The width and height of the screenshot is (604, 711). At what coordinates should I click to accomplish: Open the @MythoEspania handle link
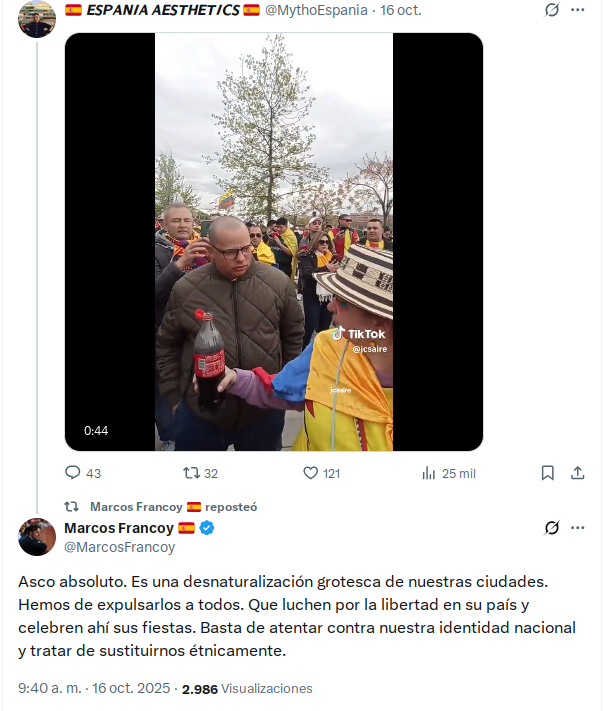(316, 10)
